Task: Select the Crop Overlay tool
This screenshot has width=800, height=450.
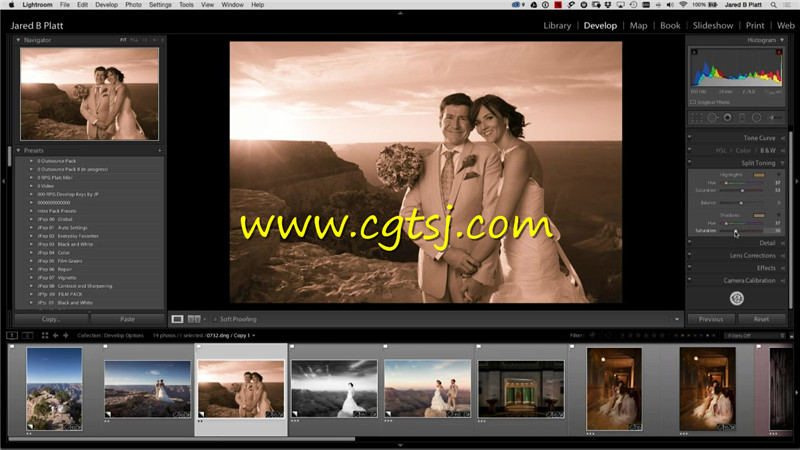Action: [x=696, y=118]
